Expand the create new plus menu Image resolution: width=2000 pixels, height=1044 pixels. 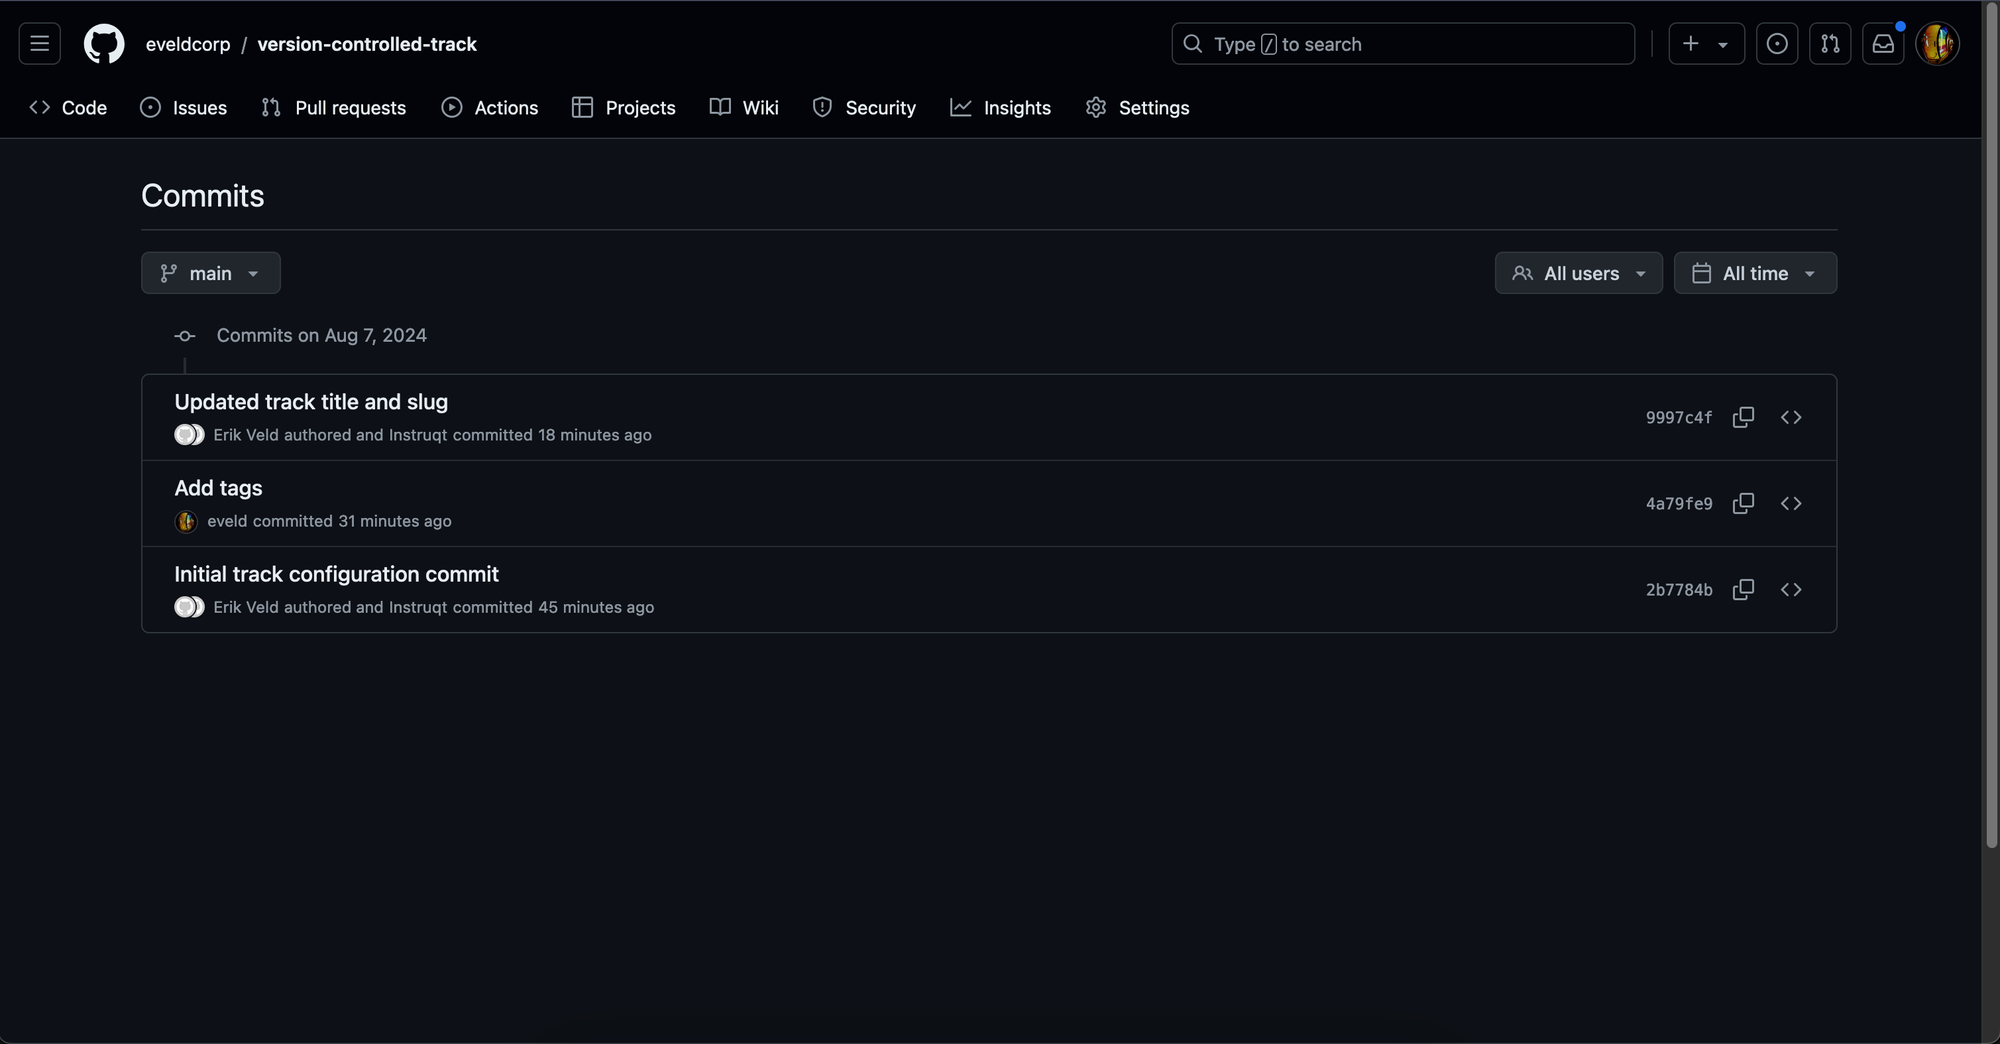click(x=1706, y=44)
